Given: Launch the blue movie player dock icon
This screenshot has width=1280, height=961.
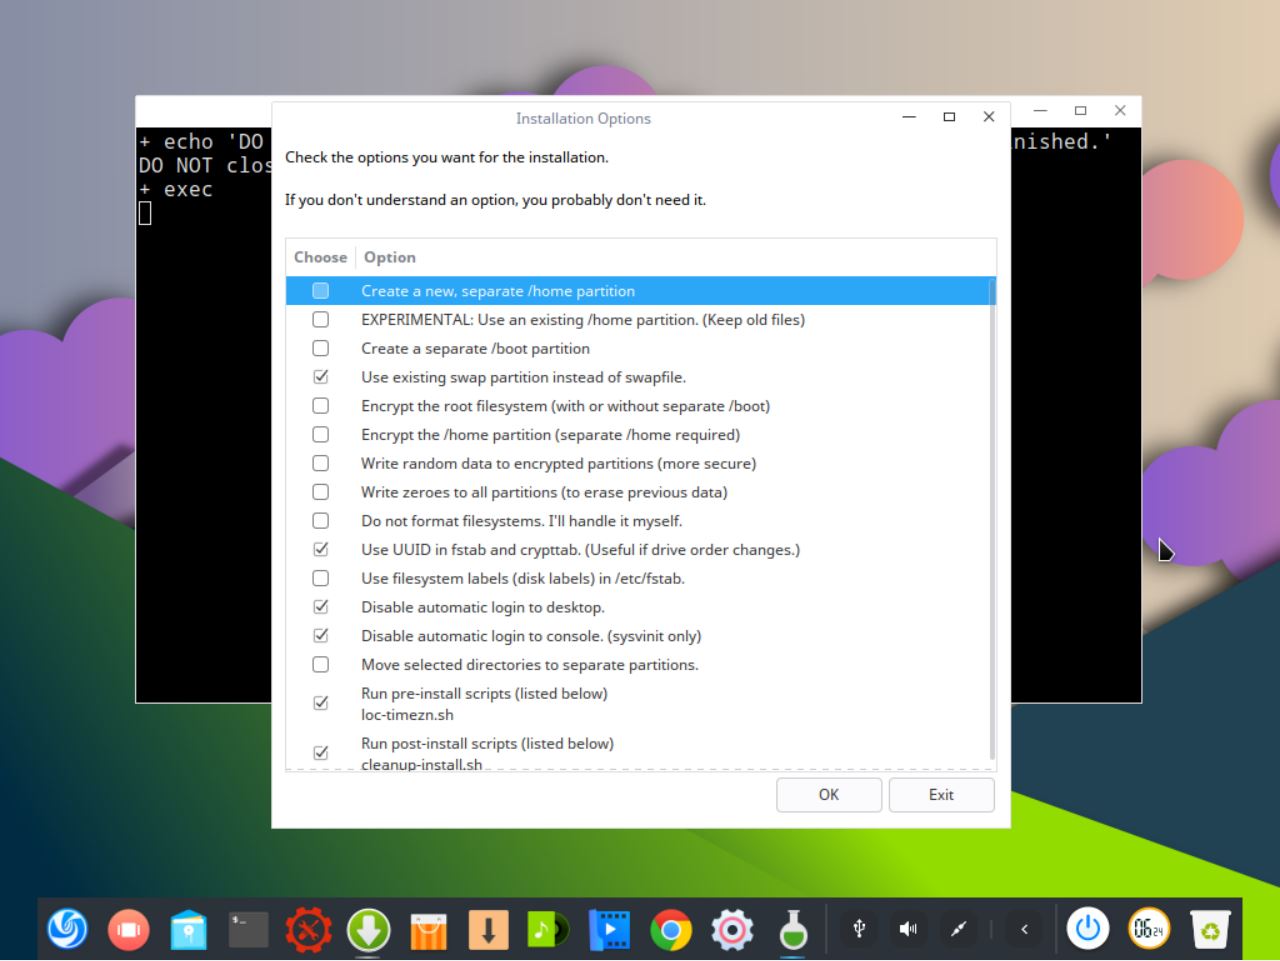Looking at the screenshot, I should point(609,930).
